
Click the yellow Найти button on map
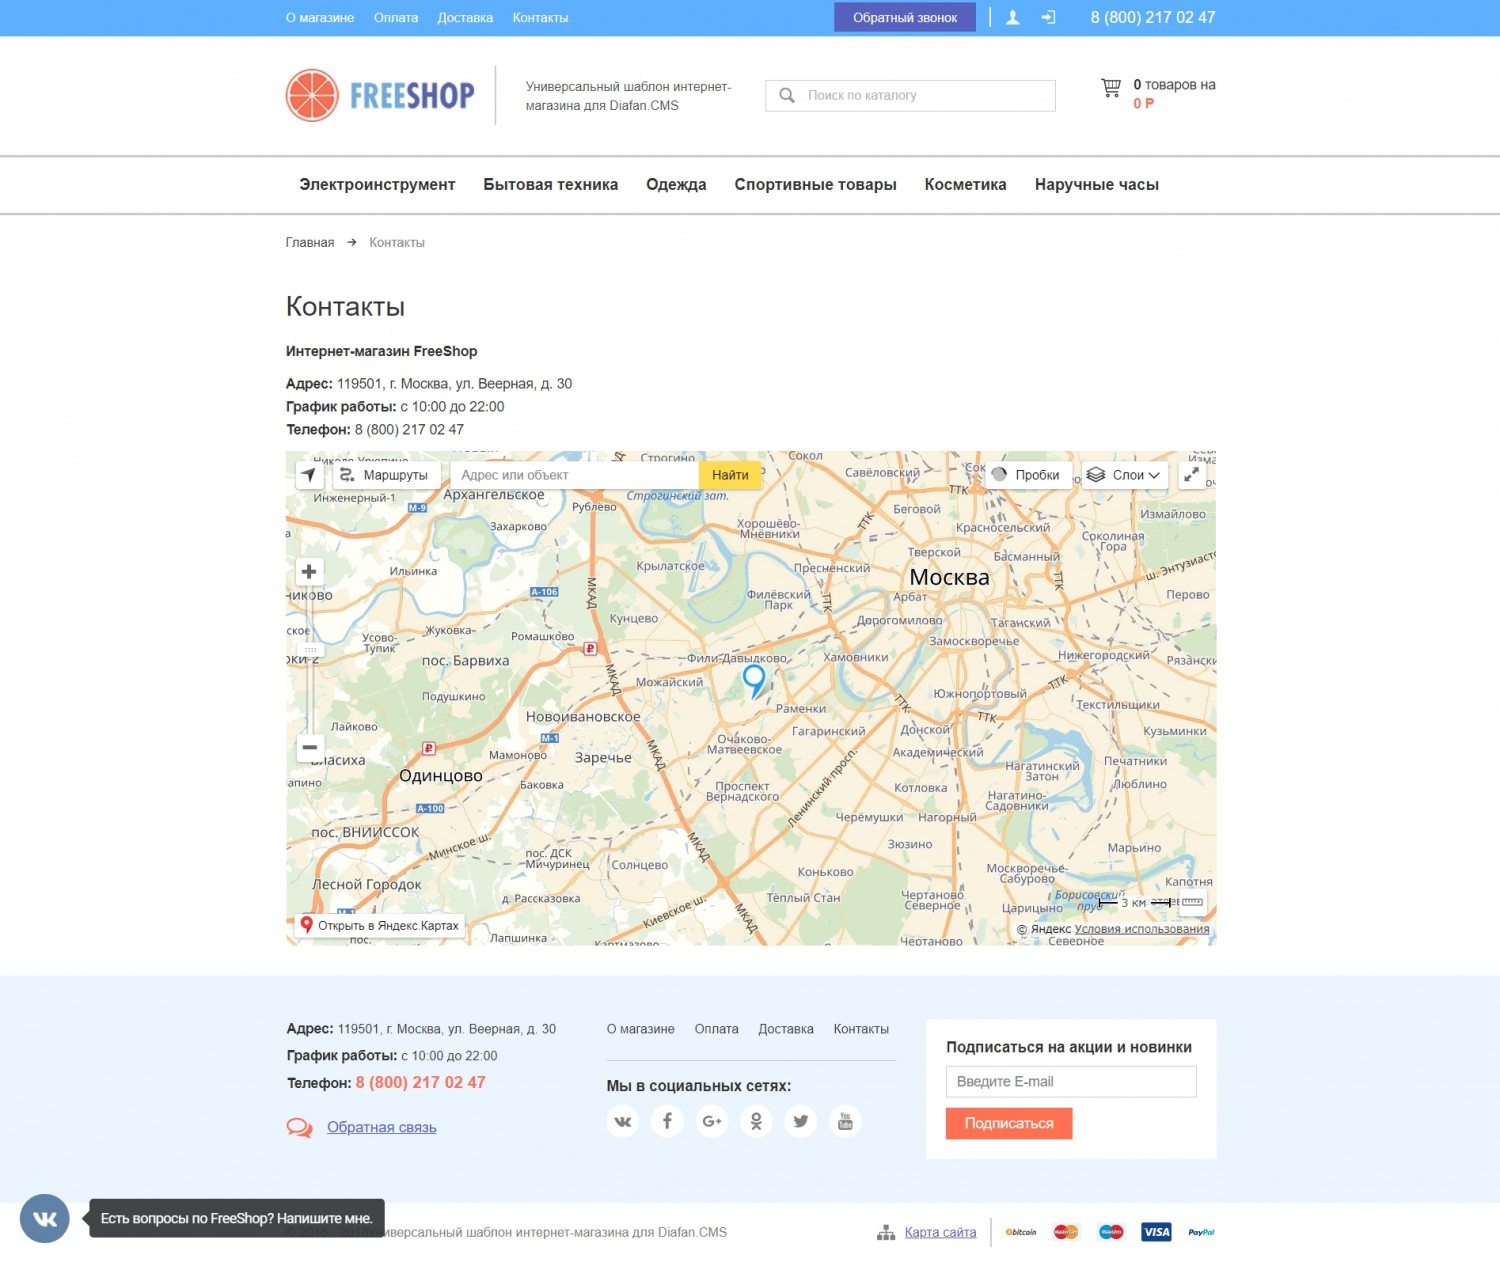click(x=730, y=475)
